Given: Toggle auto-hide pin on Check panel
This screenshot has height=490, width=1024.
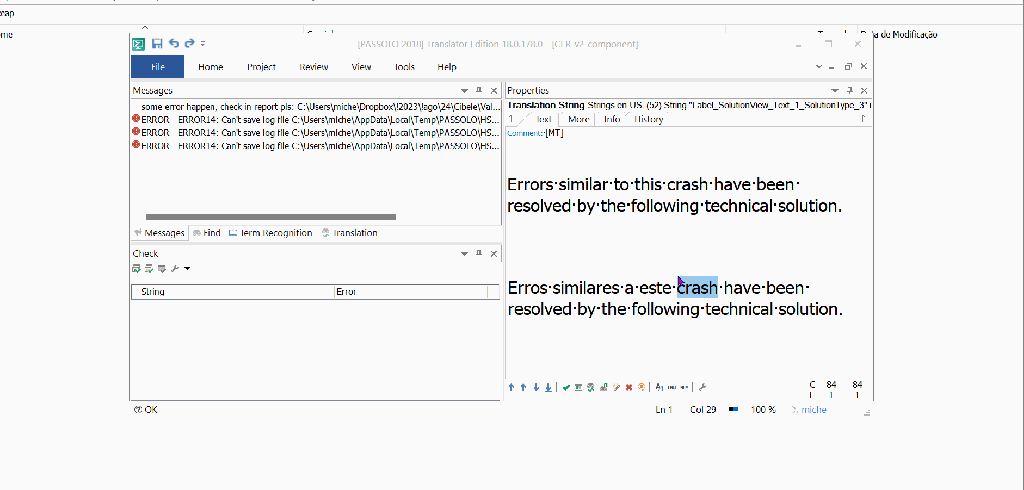Looking at the screenshot, I should tap(479, 253).
